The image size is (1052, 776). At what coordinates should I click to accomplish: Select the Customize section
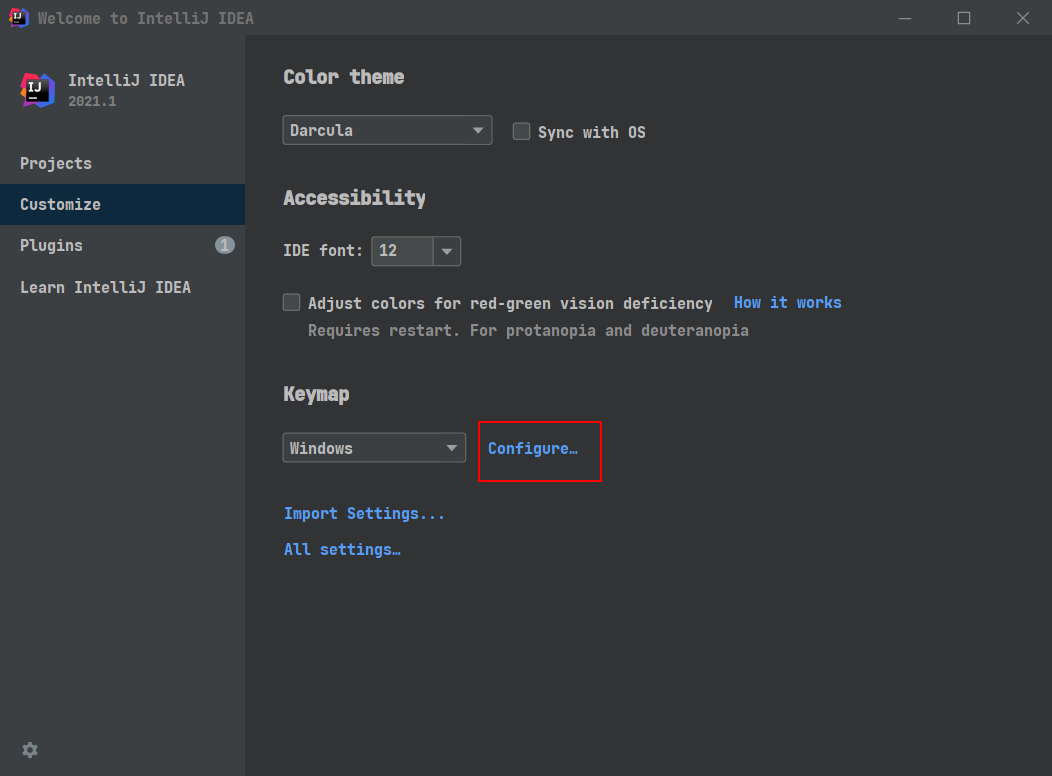coord(122,205)
